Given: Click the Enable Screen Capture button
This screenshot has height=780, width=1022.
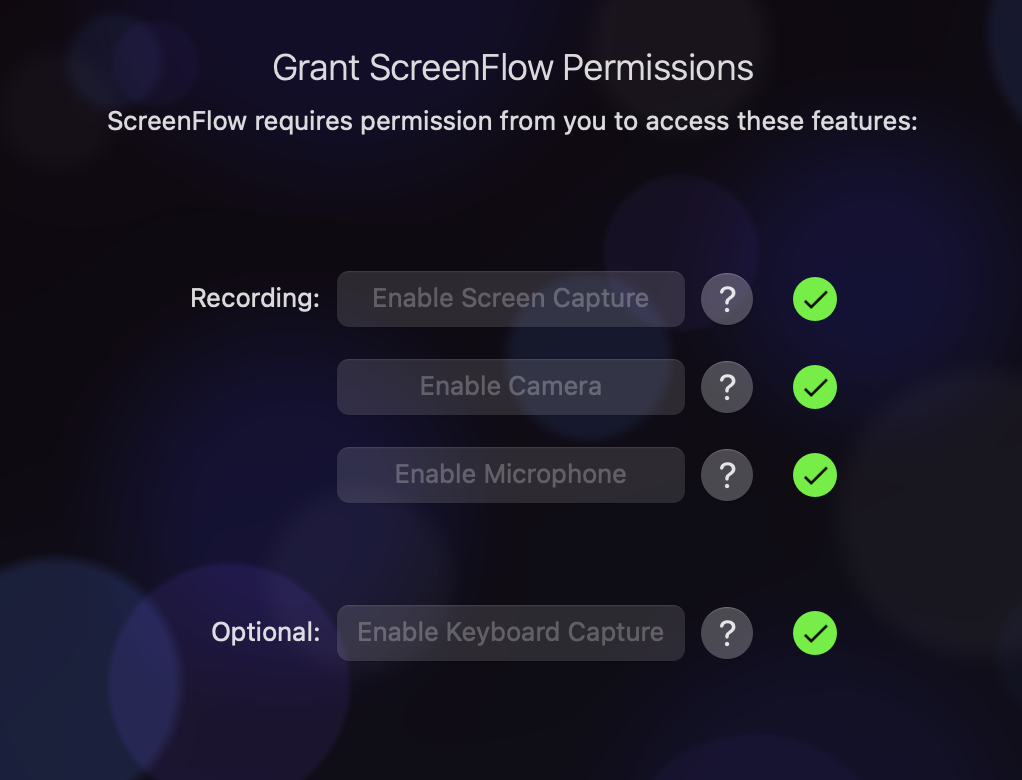Looking at the screenshot, I should click(x=510, y=299).
